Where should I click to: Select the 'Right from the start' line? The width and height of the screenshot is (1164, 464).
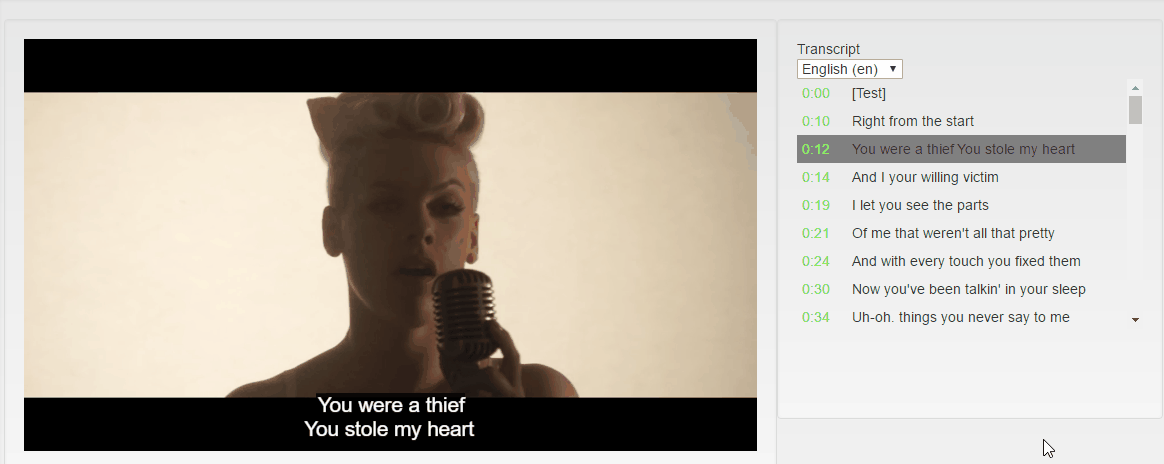coord(961,121)
